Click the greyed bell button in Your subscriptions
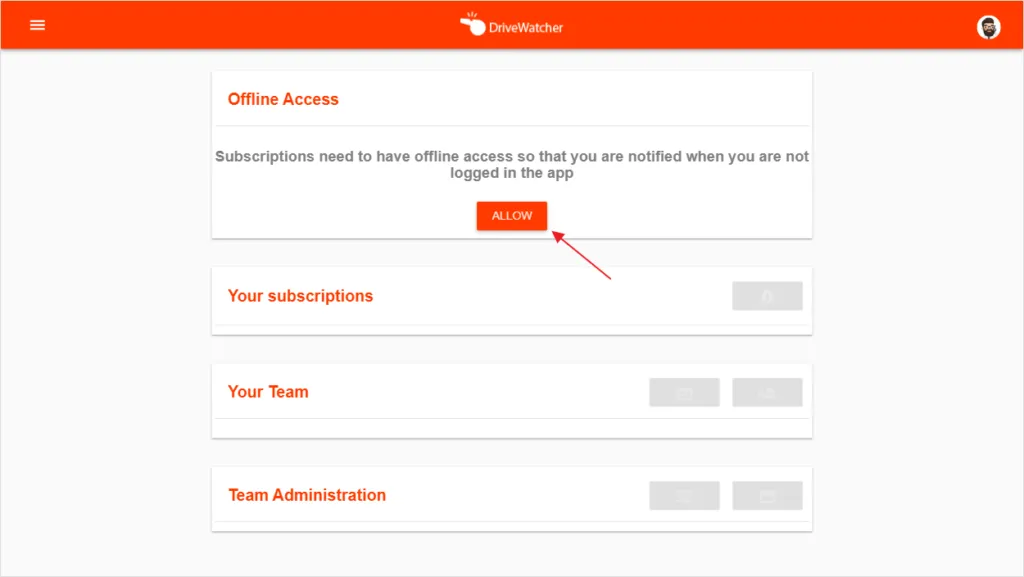1024x577 pixels. pos(767,296)
